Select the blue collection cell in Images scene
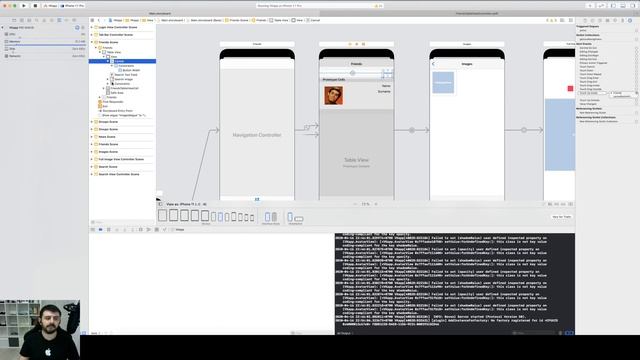The height and width of the screenshot is (360, 640). point(443,82)
